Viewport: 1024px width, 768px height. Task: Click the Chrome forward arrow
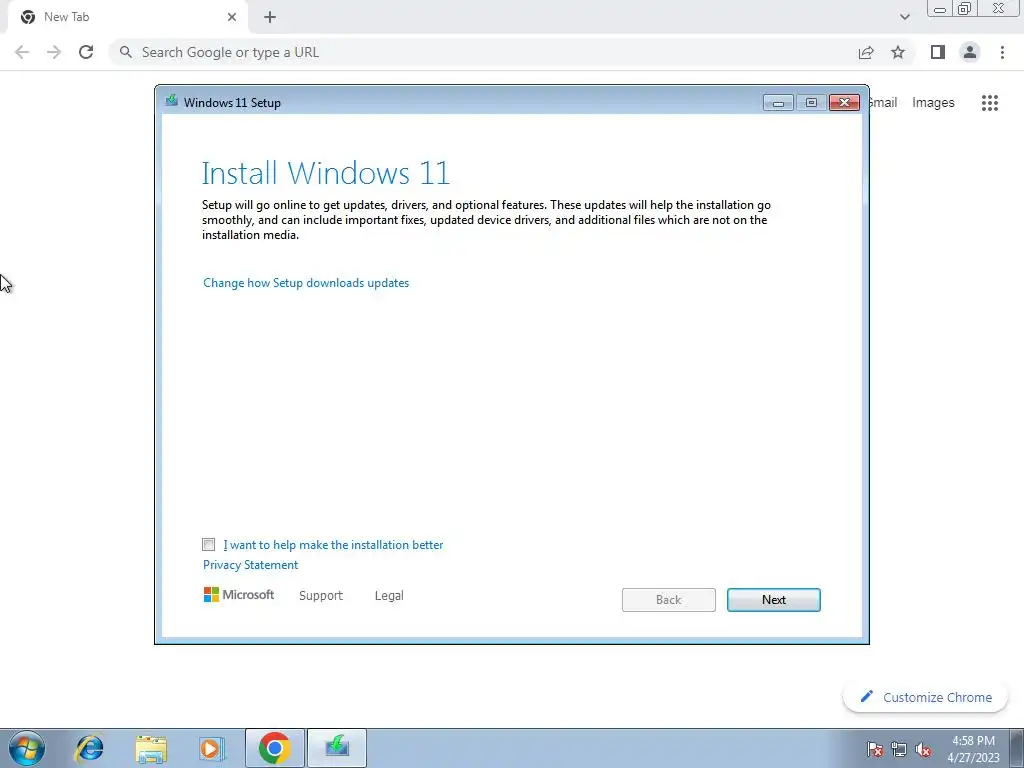pos(54,52)
